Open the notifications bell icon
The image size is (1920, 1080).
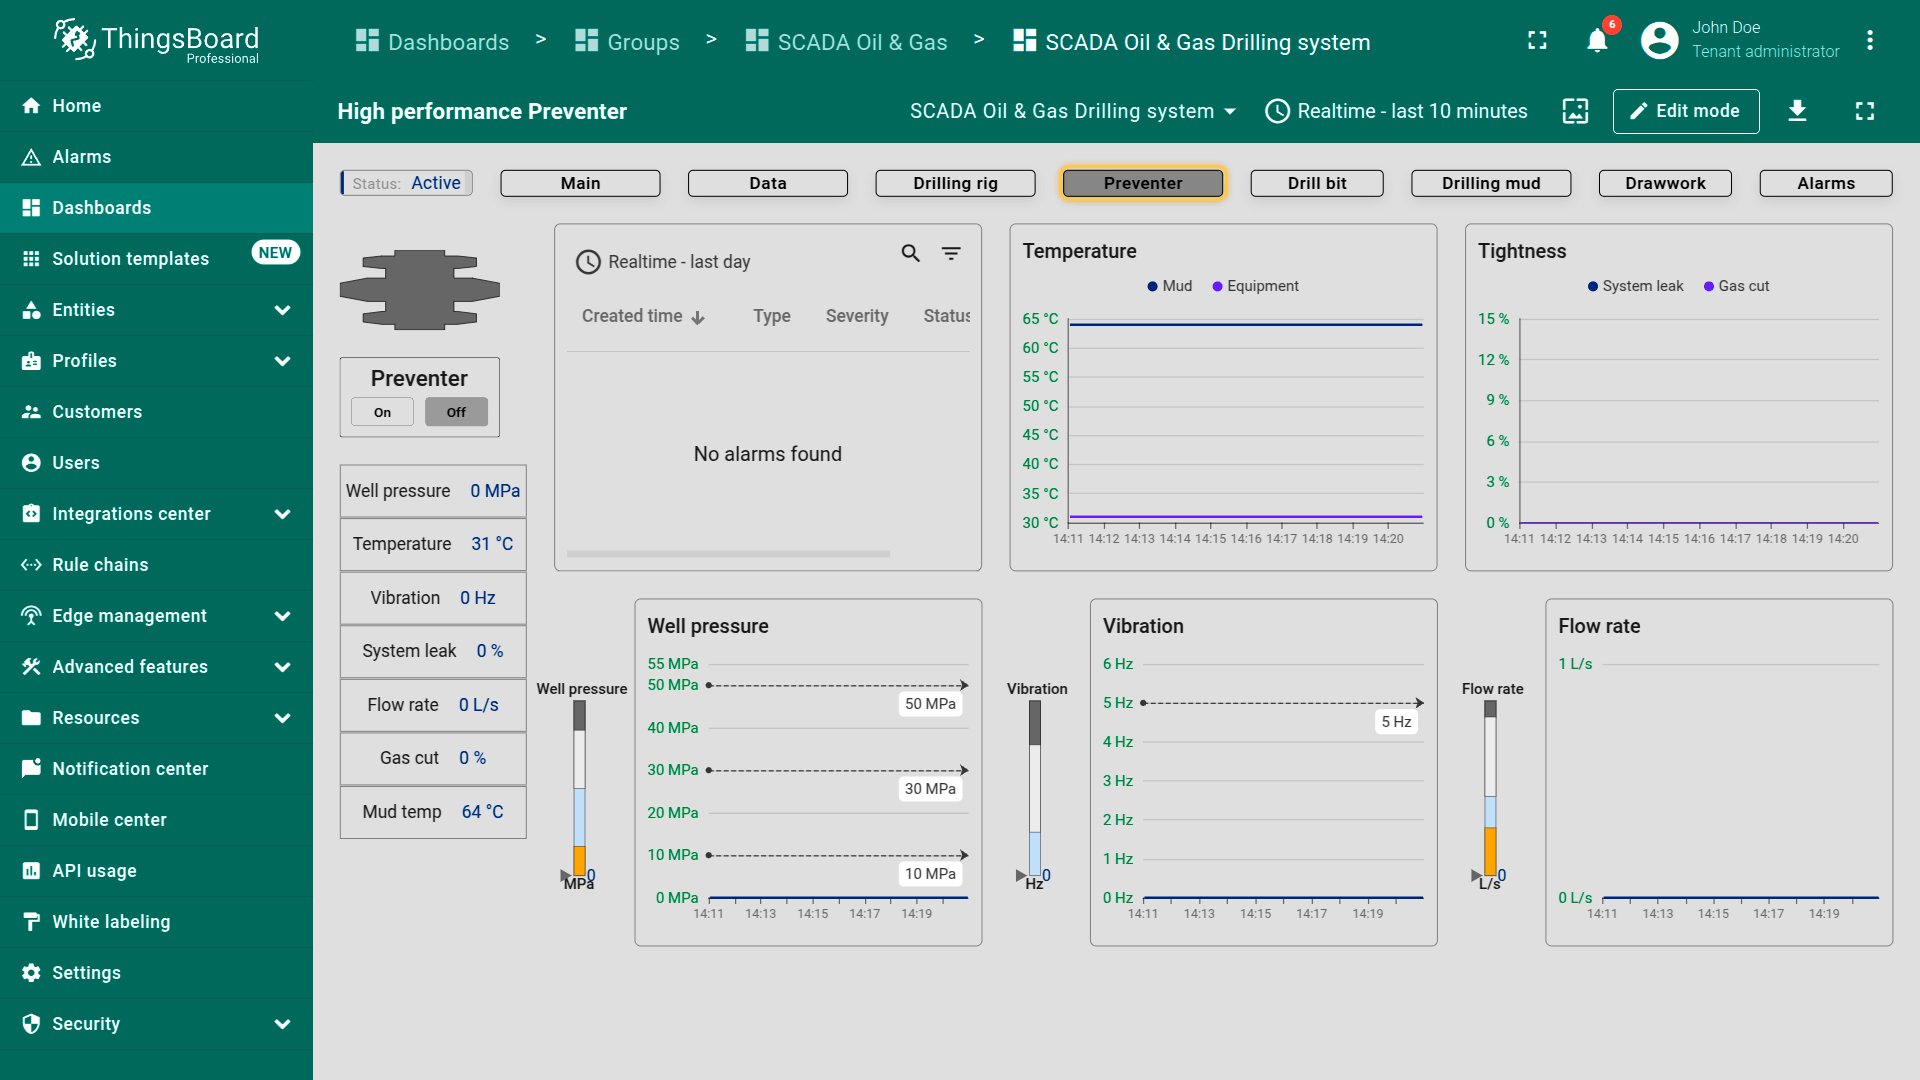point(1597,41)
